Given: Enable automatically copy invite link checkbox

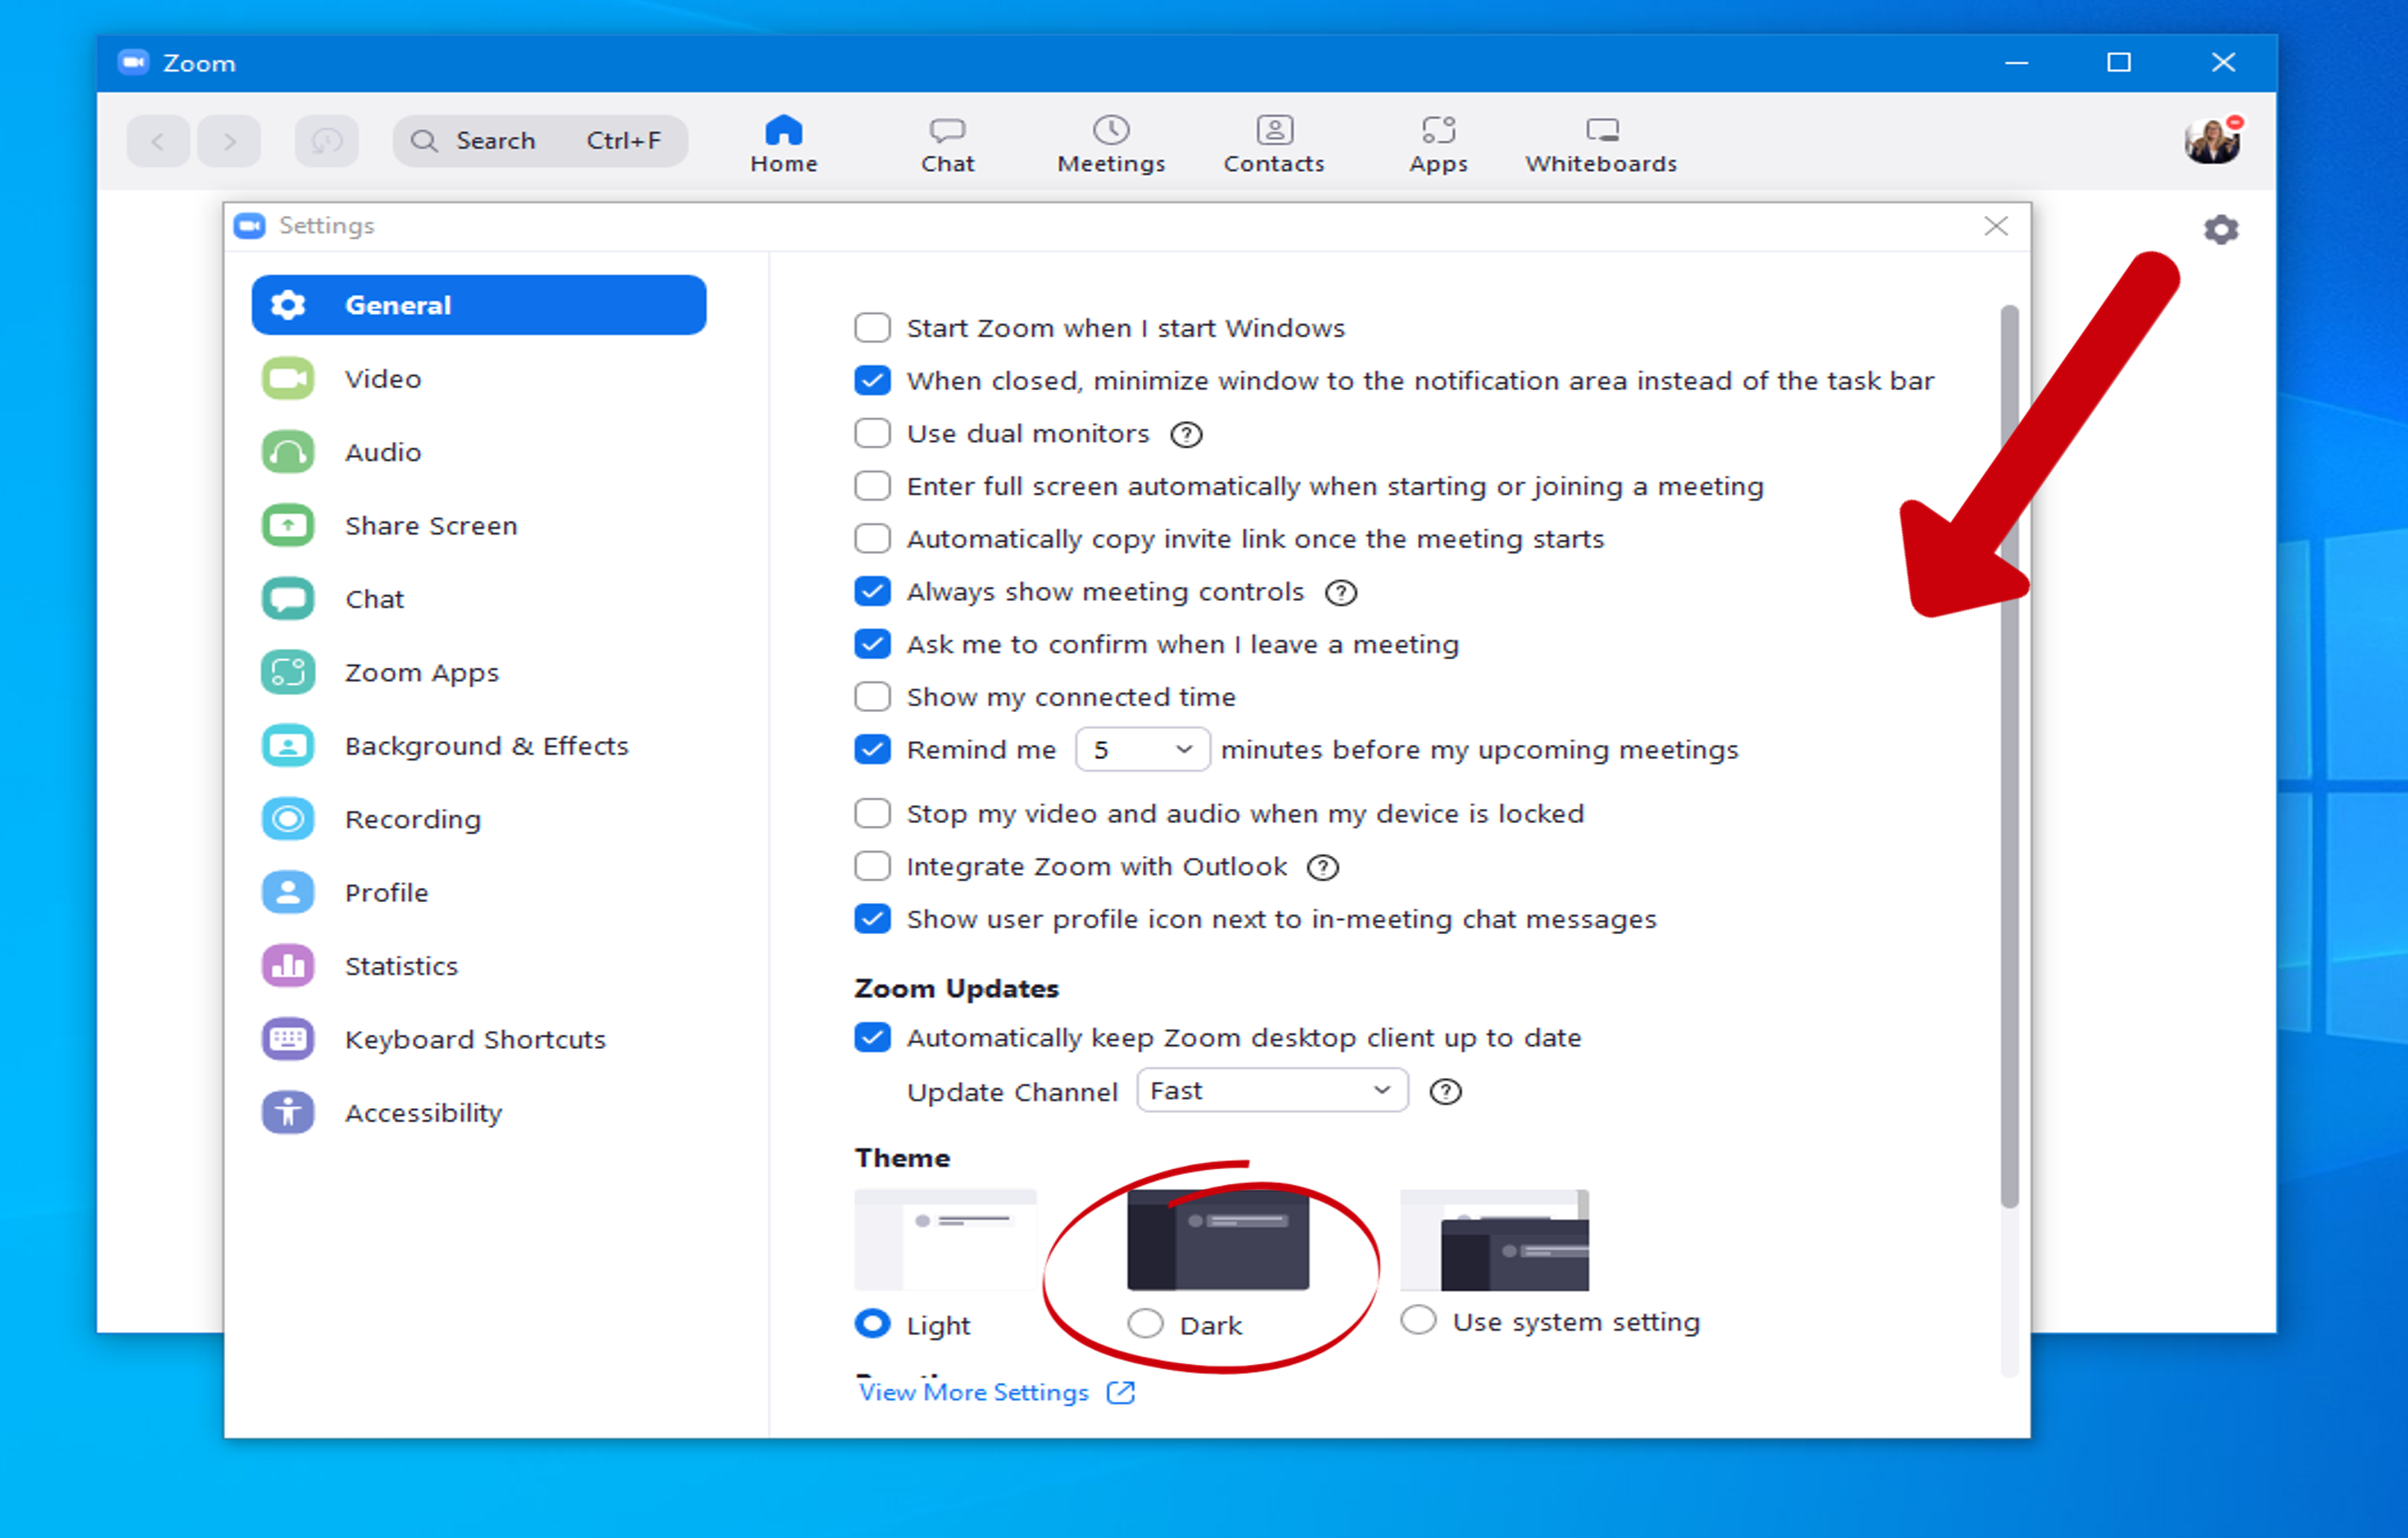Looking at the screenshot, I should tap(872, 538).
